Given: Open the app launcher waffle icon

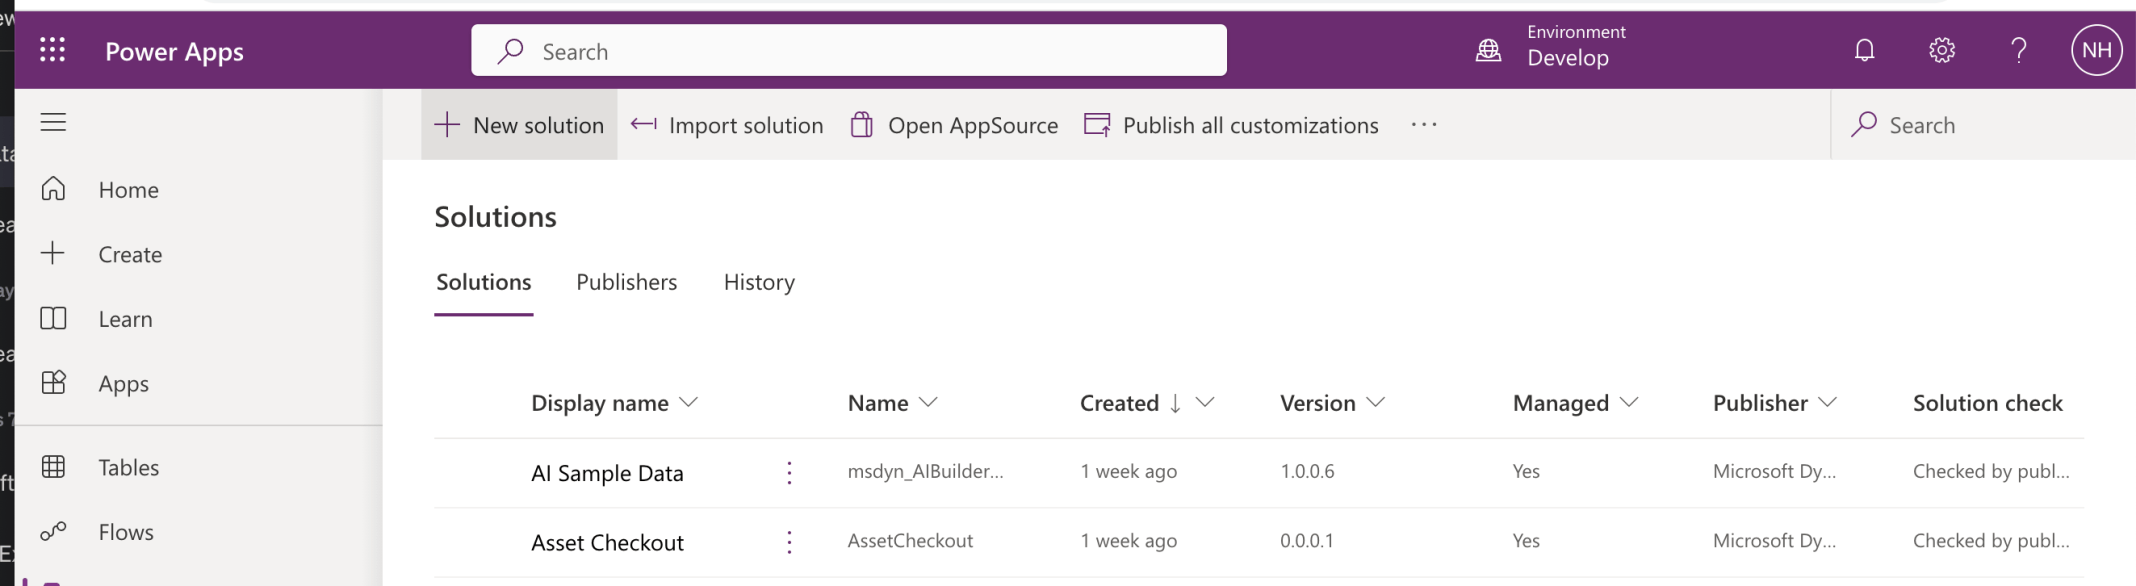Looking at the screenshot, I should [x=52, y=50].
